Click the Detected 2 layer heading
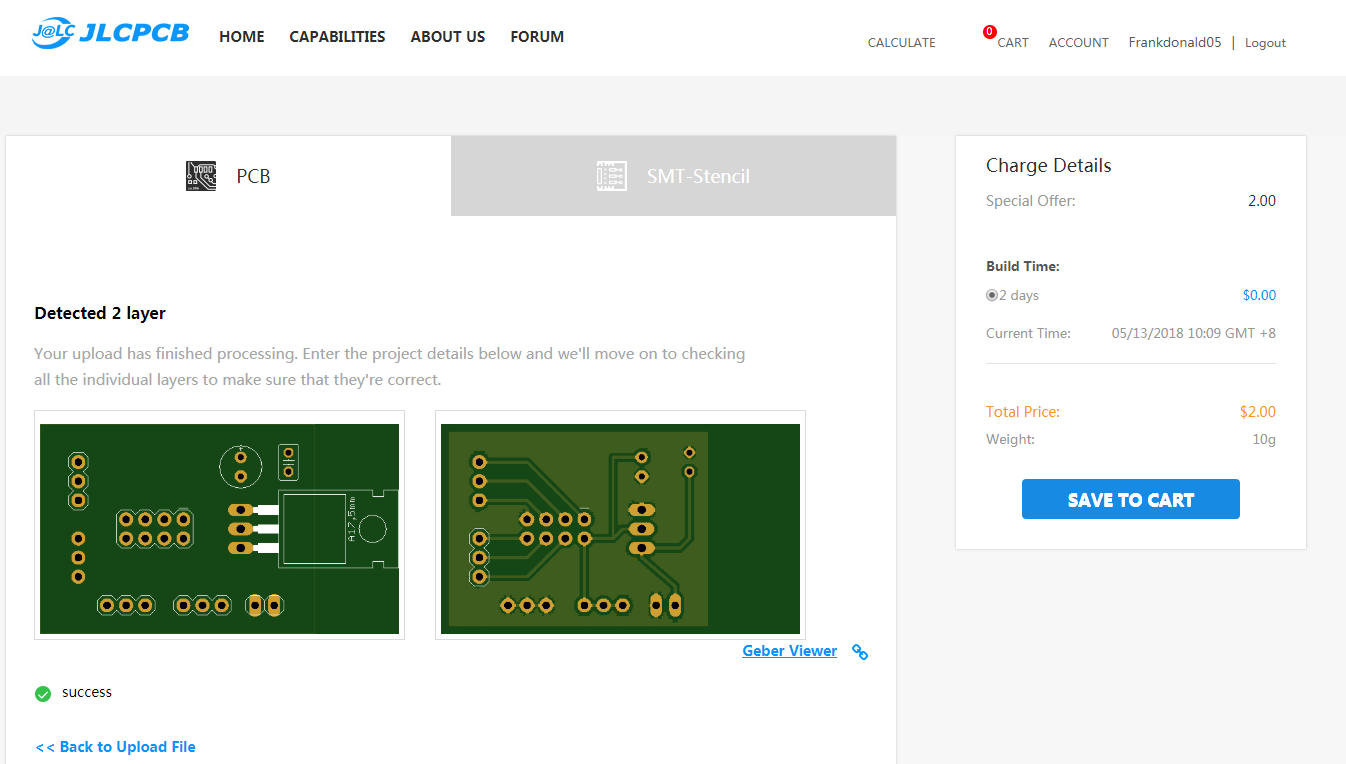1346x764 pixels. click(x=100, y=313)
